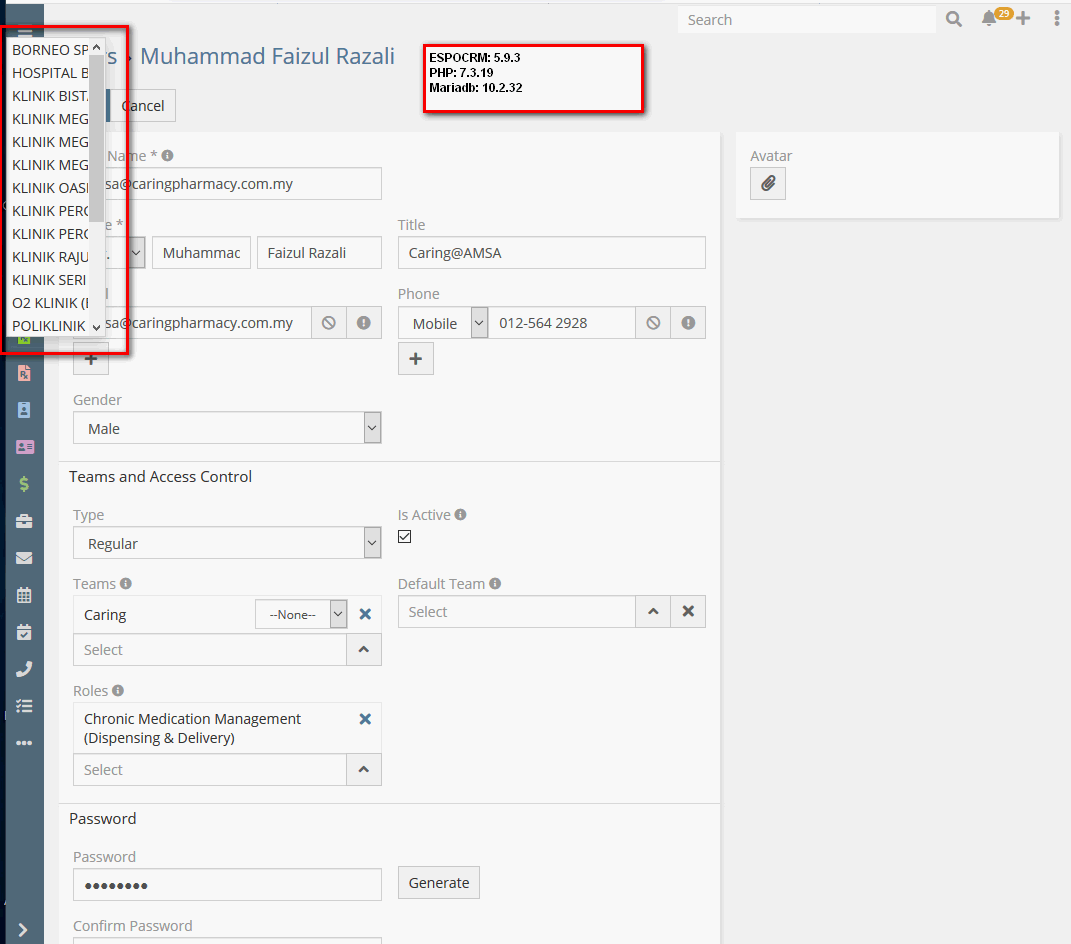The height and width of the screenshot is (944, 1071).
Task: Open the three-dot menu in top bar
Action: [1057, 19]
